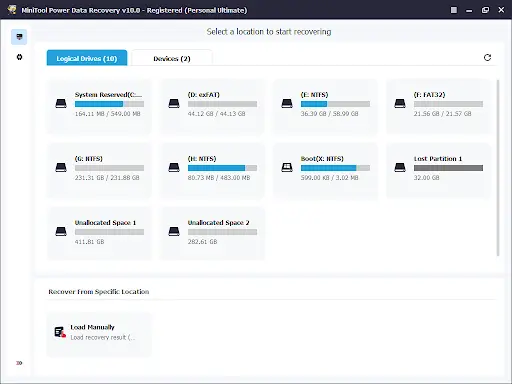The height and width of the screenshot is (384, 512).
Task: Select the (H: NTFS) drive name
Action: (x=202, y=159)
